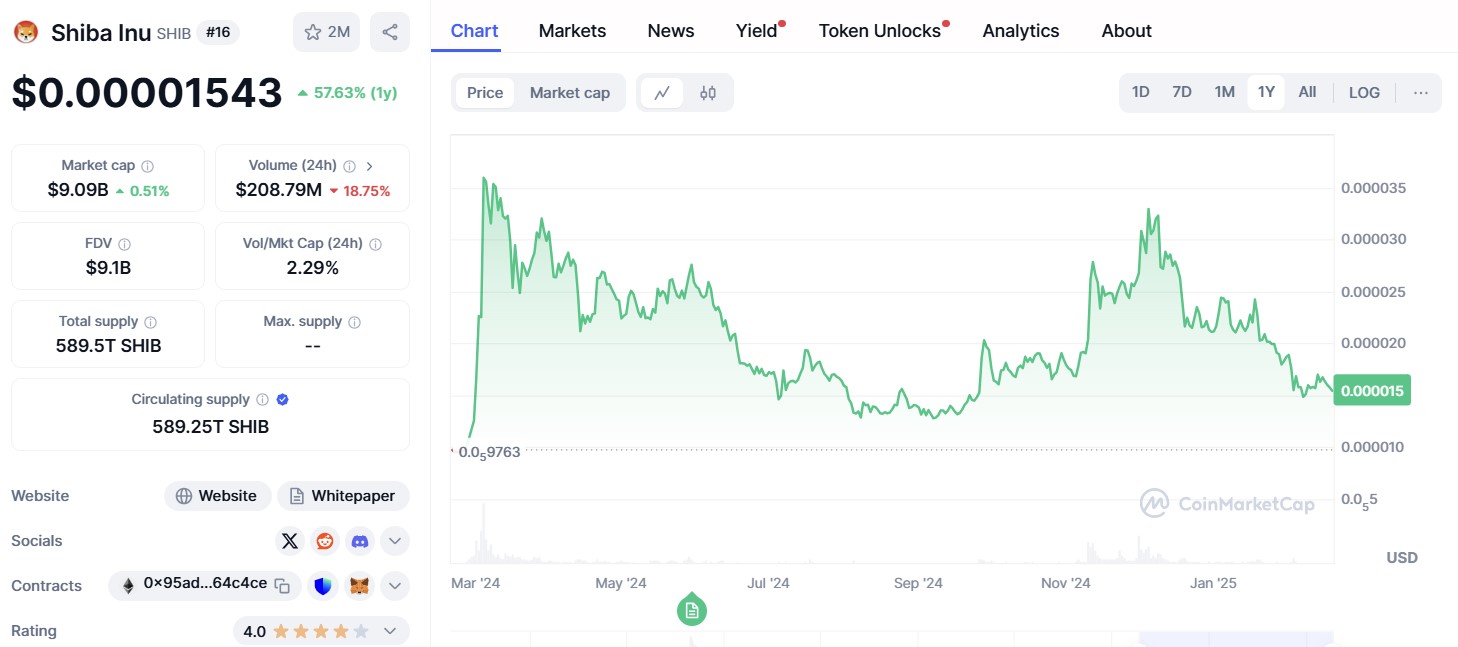The image size is (1458, 647).
Task: Add token to MetaMask via fox icon
Action: [359, 586]
